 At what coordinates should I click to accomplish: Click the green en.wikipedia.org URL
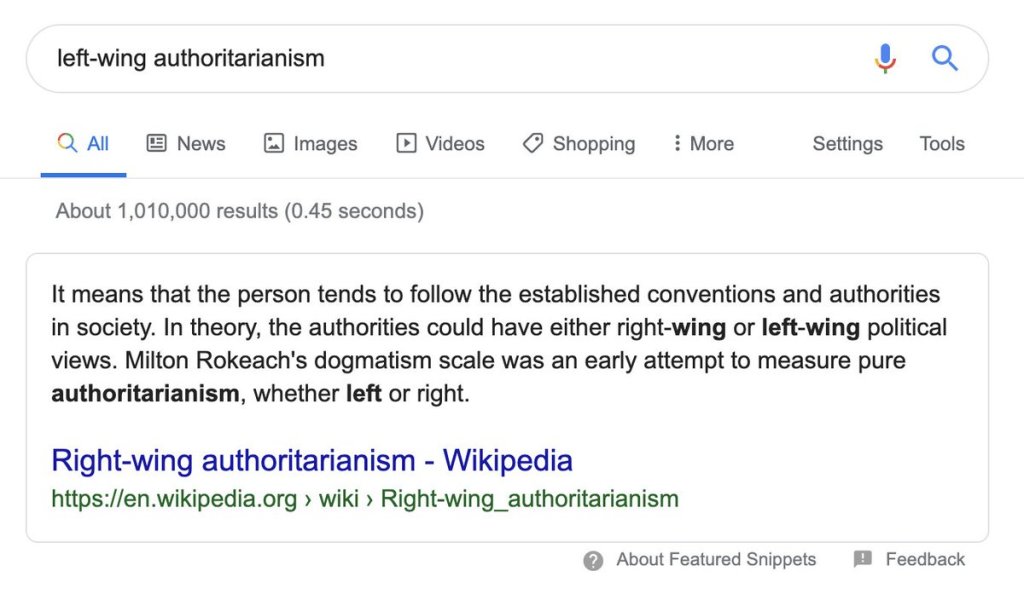point(365,498)
